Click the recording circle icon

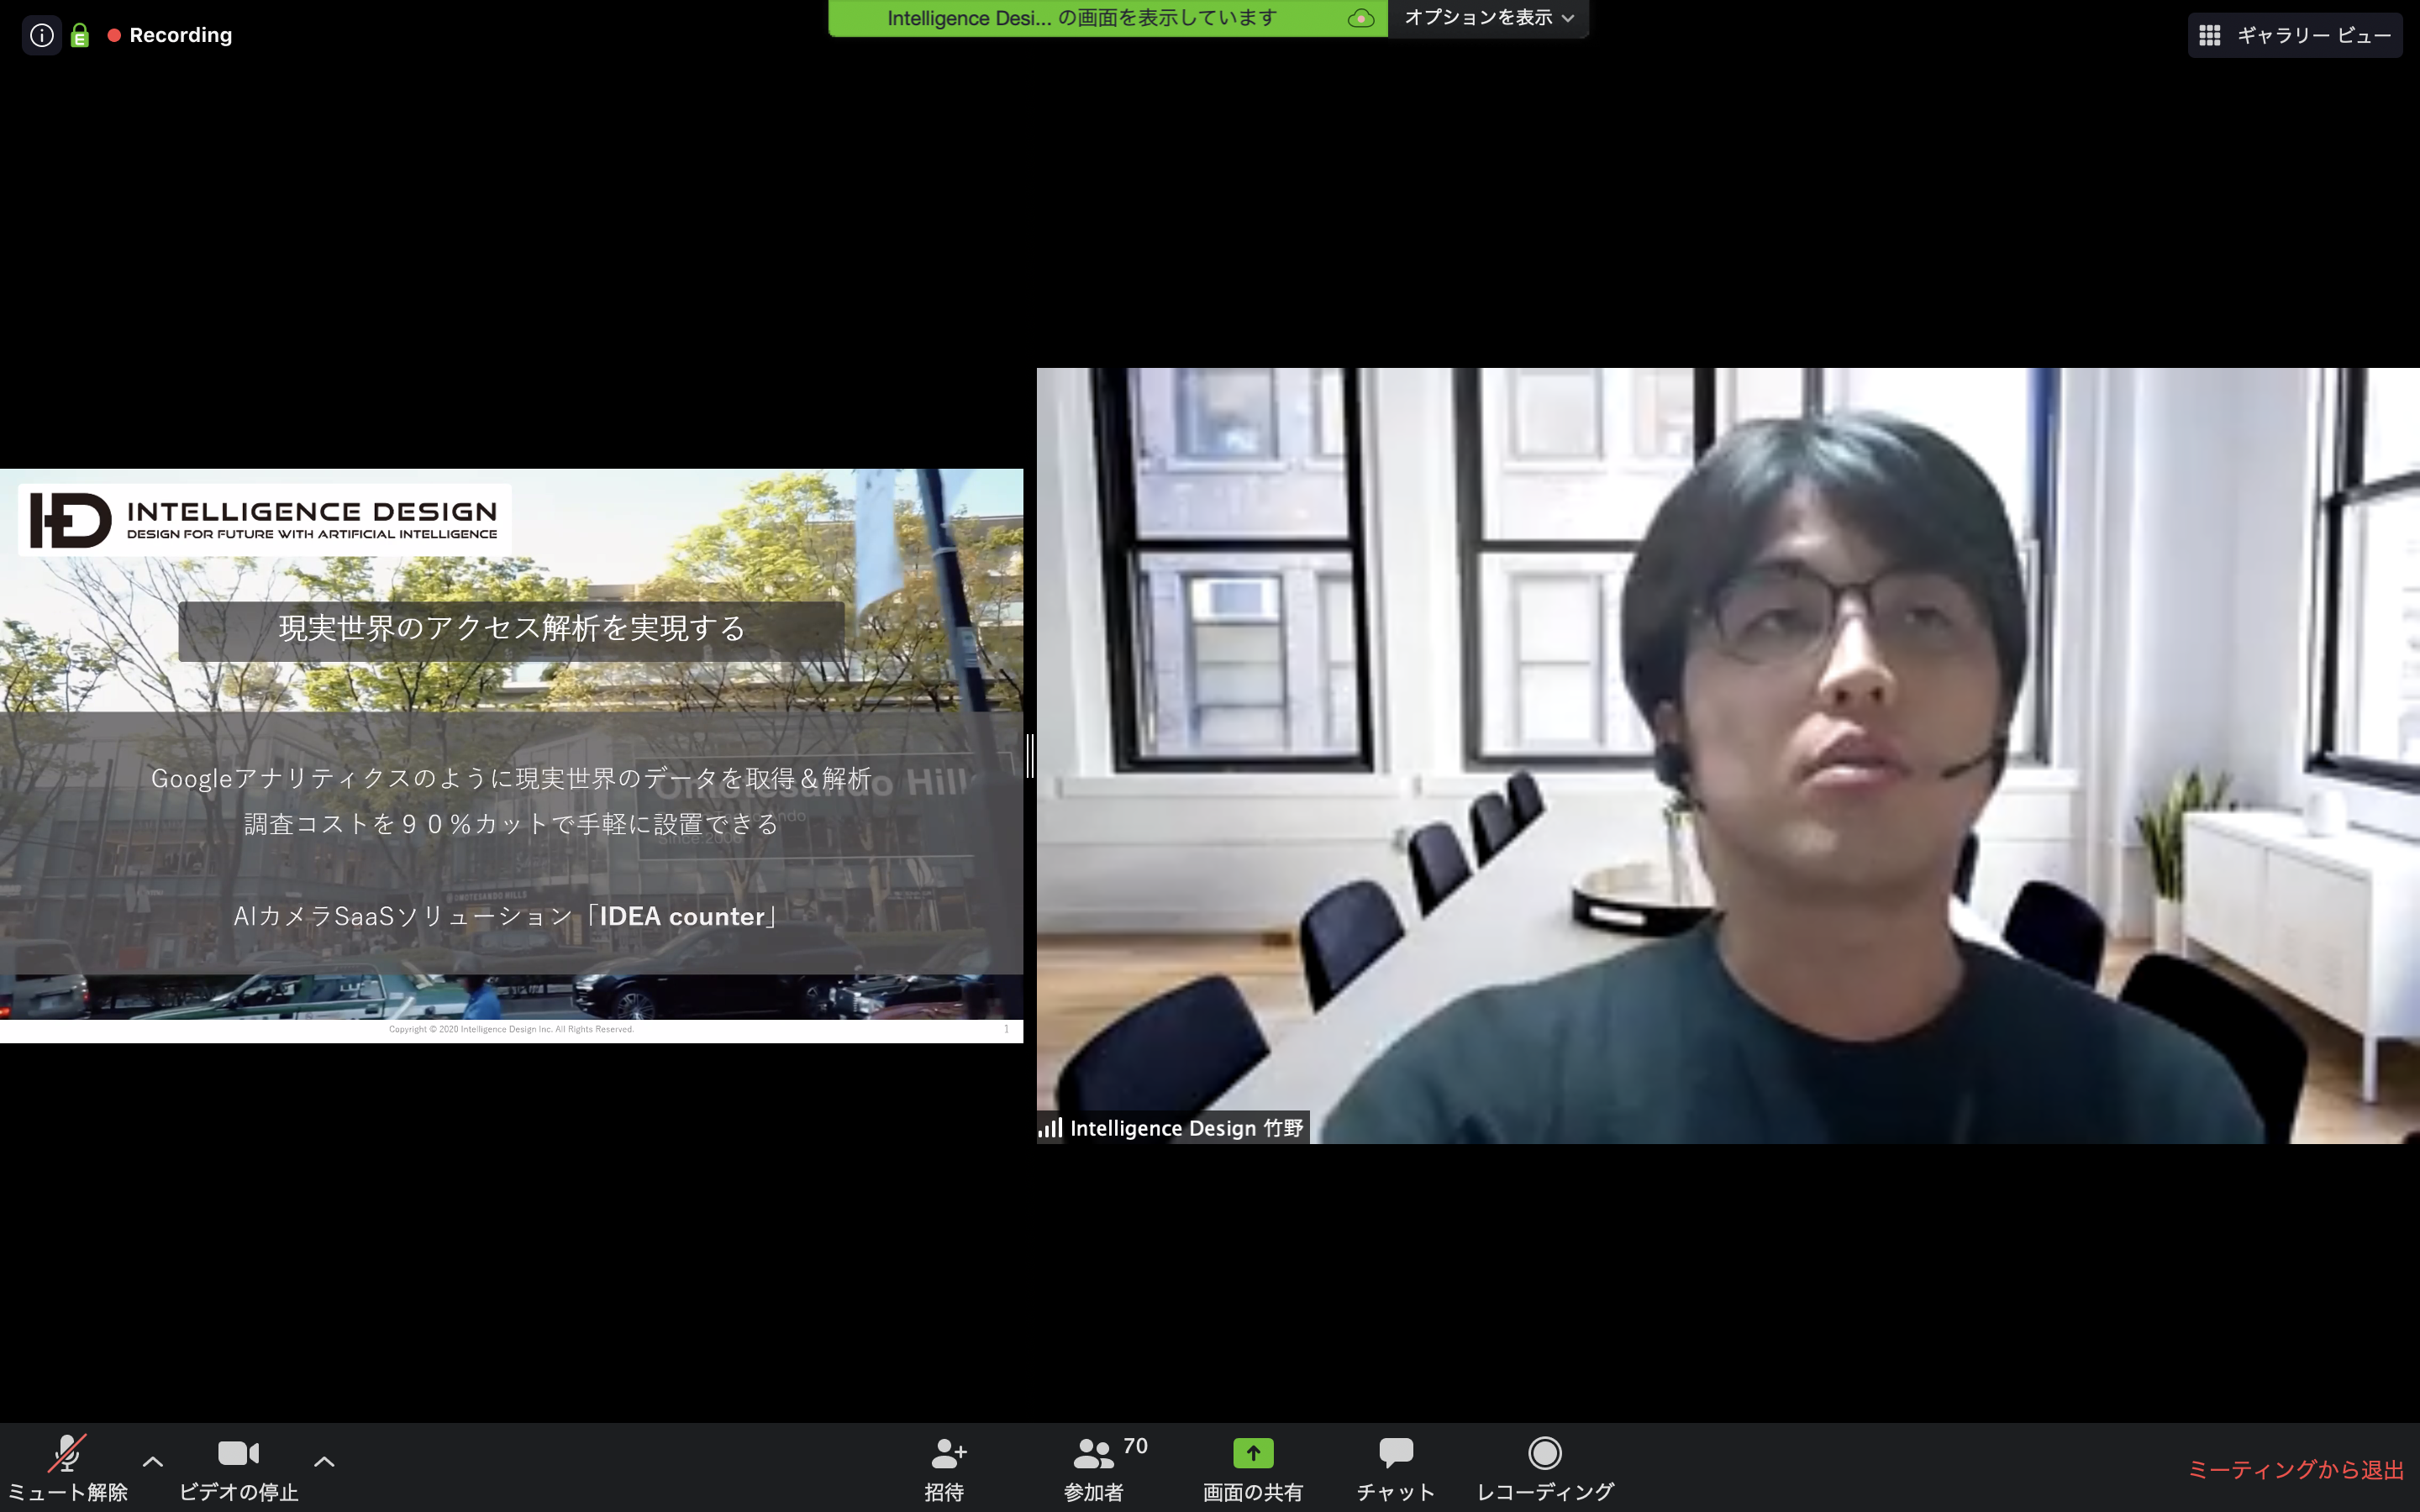pos(1544,1453)
